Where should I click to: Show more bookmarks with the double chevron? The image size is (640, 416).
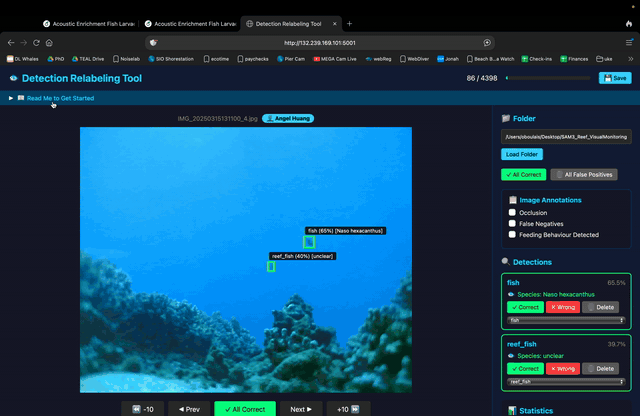pos(631,59)
